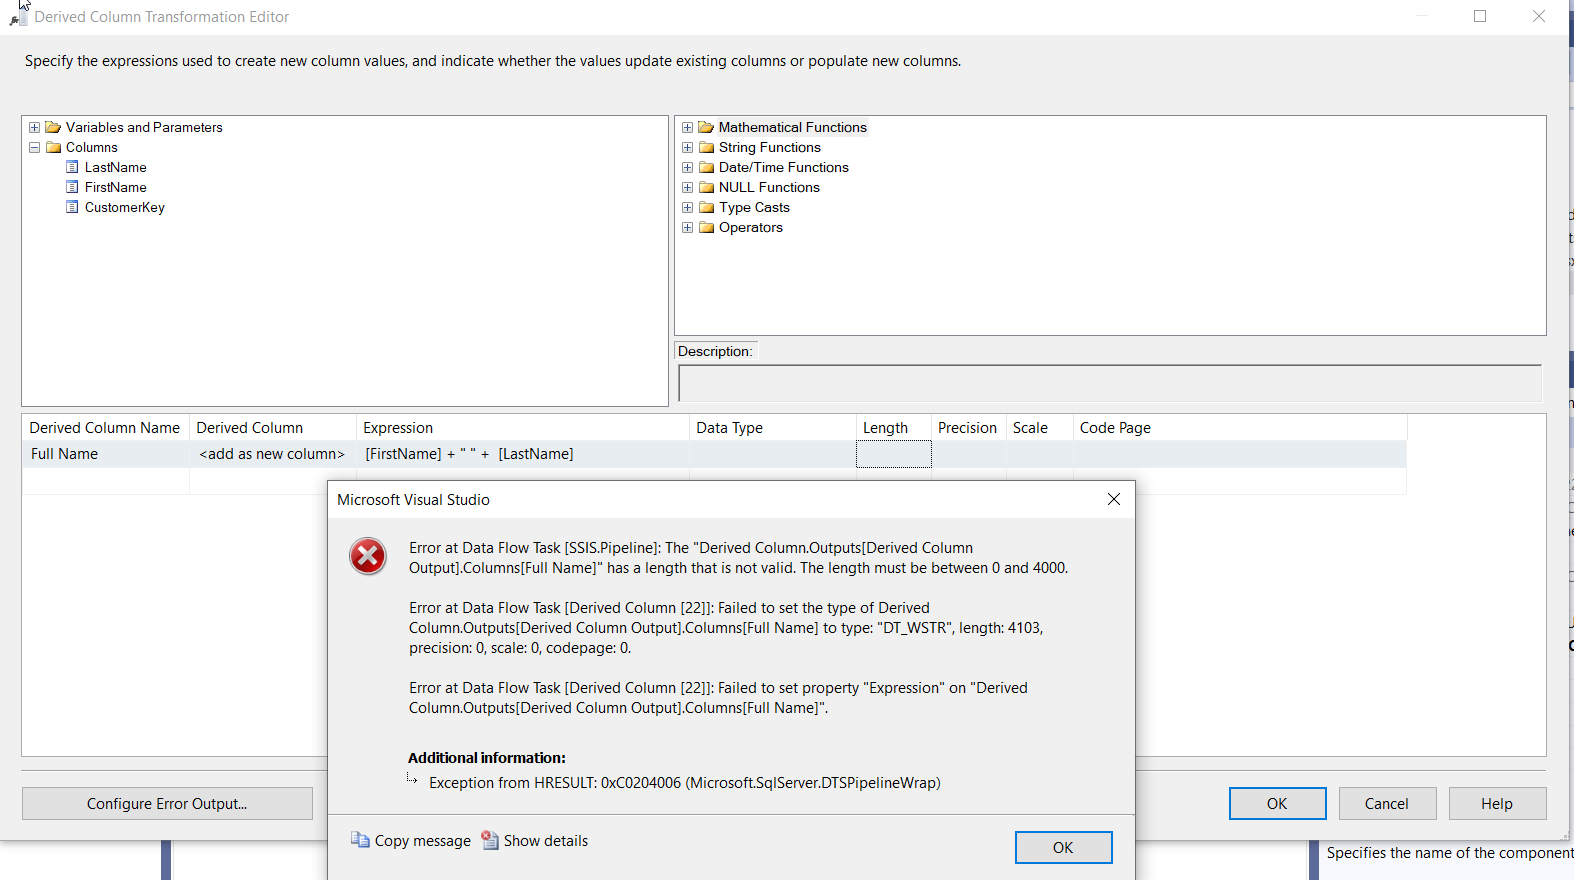Click the Type Casts folder icon
This screenshot has height=880, width=1574.
[707, 207]
